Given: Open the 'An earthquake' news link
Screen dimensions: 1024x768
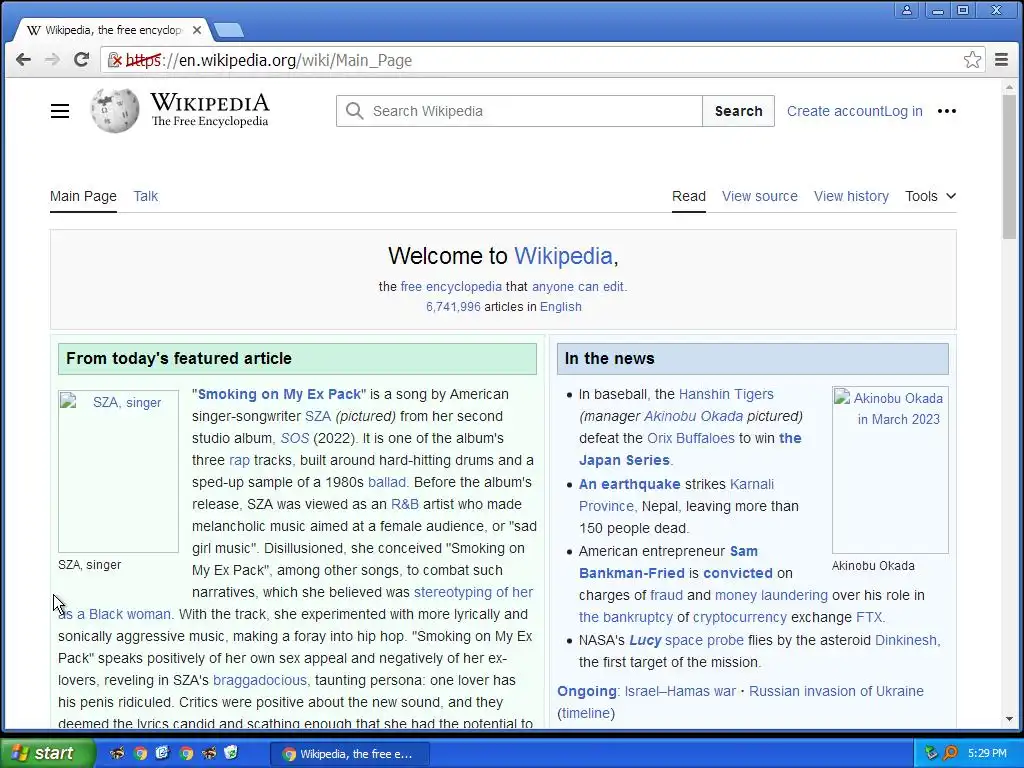Looking at the screenshot, I should (x=630, y=485).
